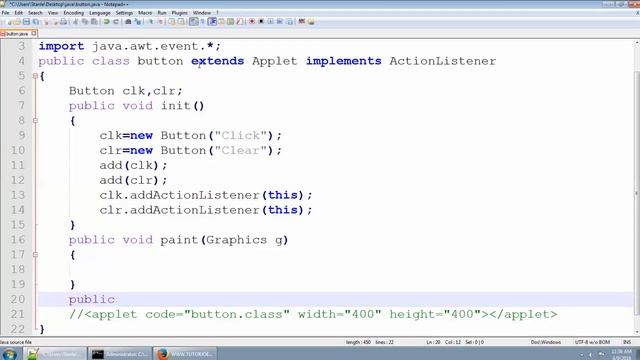Click the scrollbar up arrow
640x360 pixels.
point(637,42)
